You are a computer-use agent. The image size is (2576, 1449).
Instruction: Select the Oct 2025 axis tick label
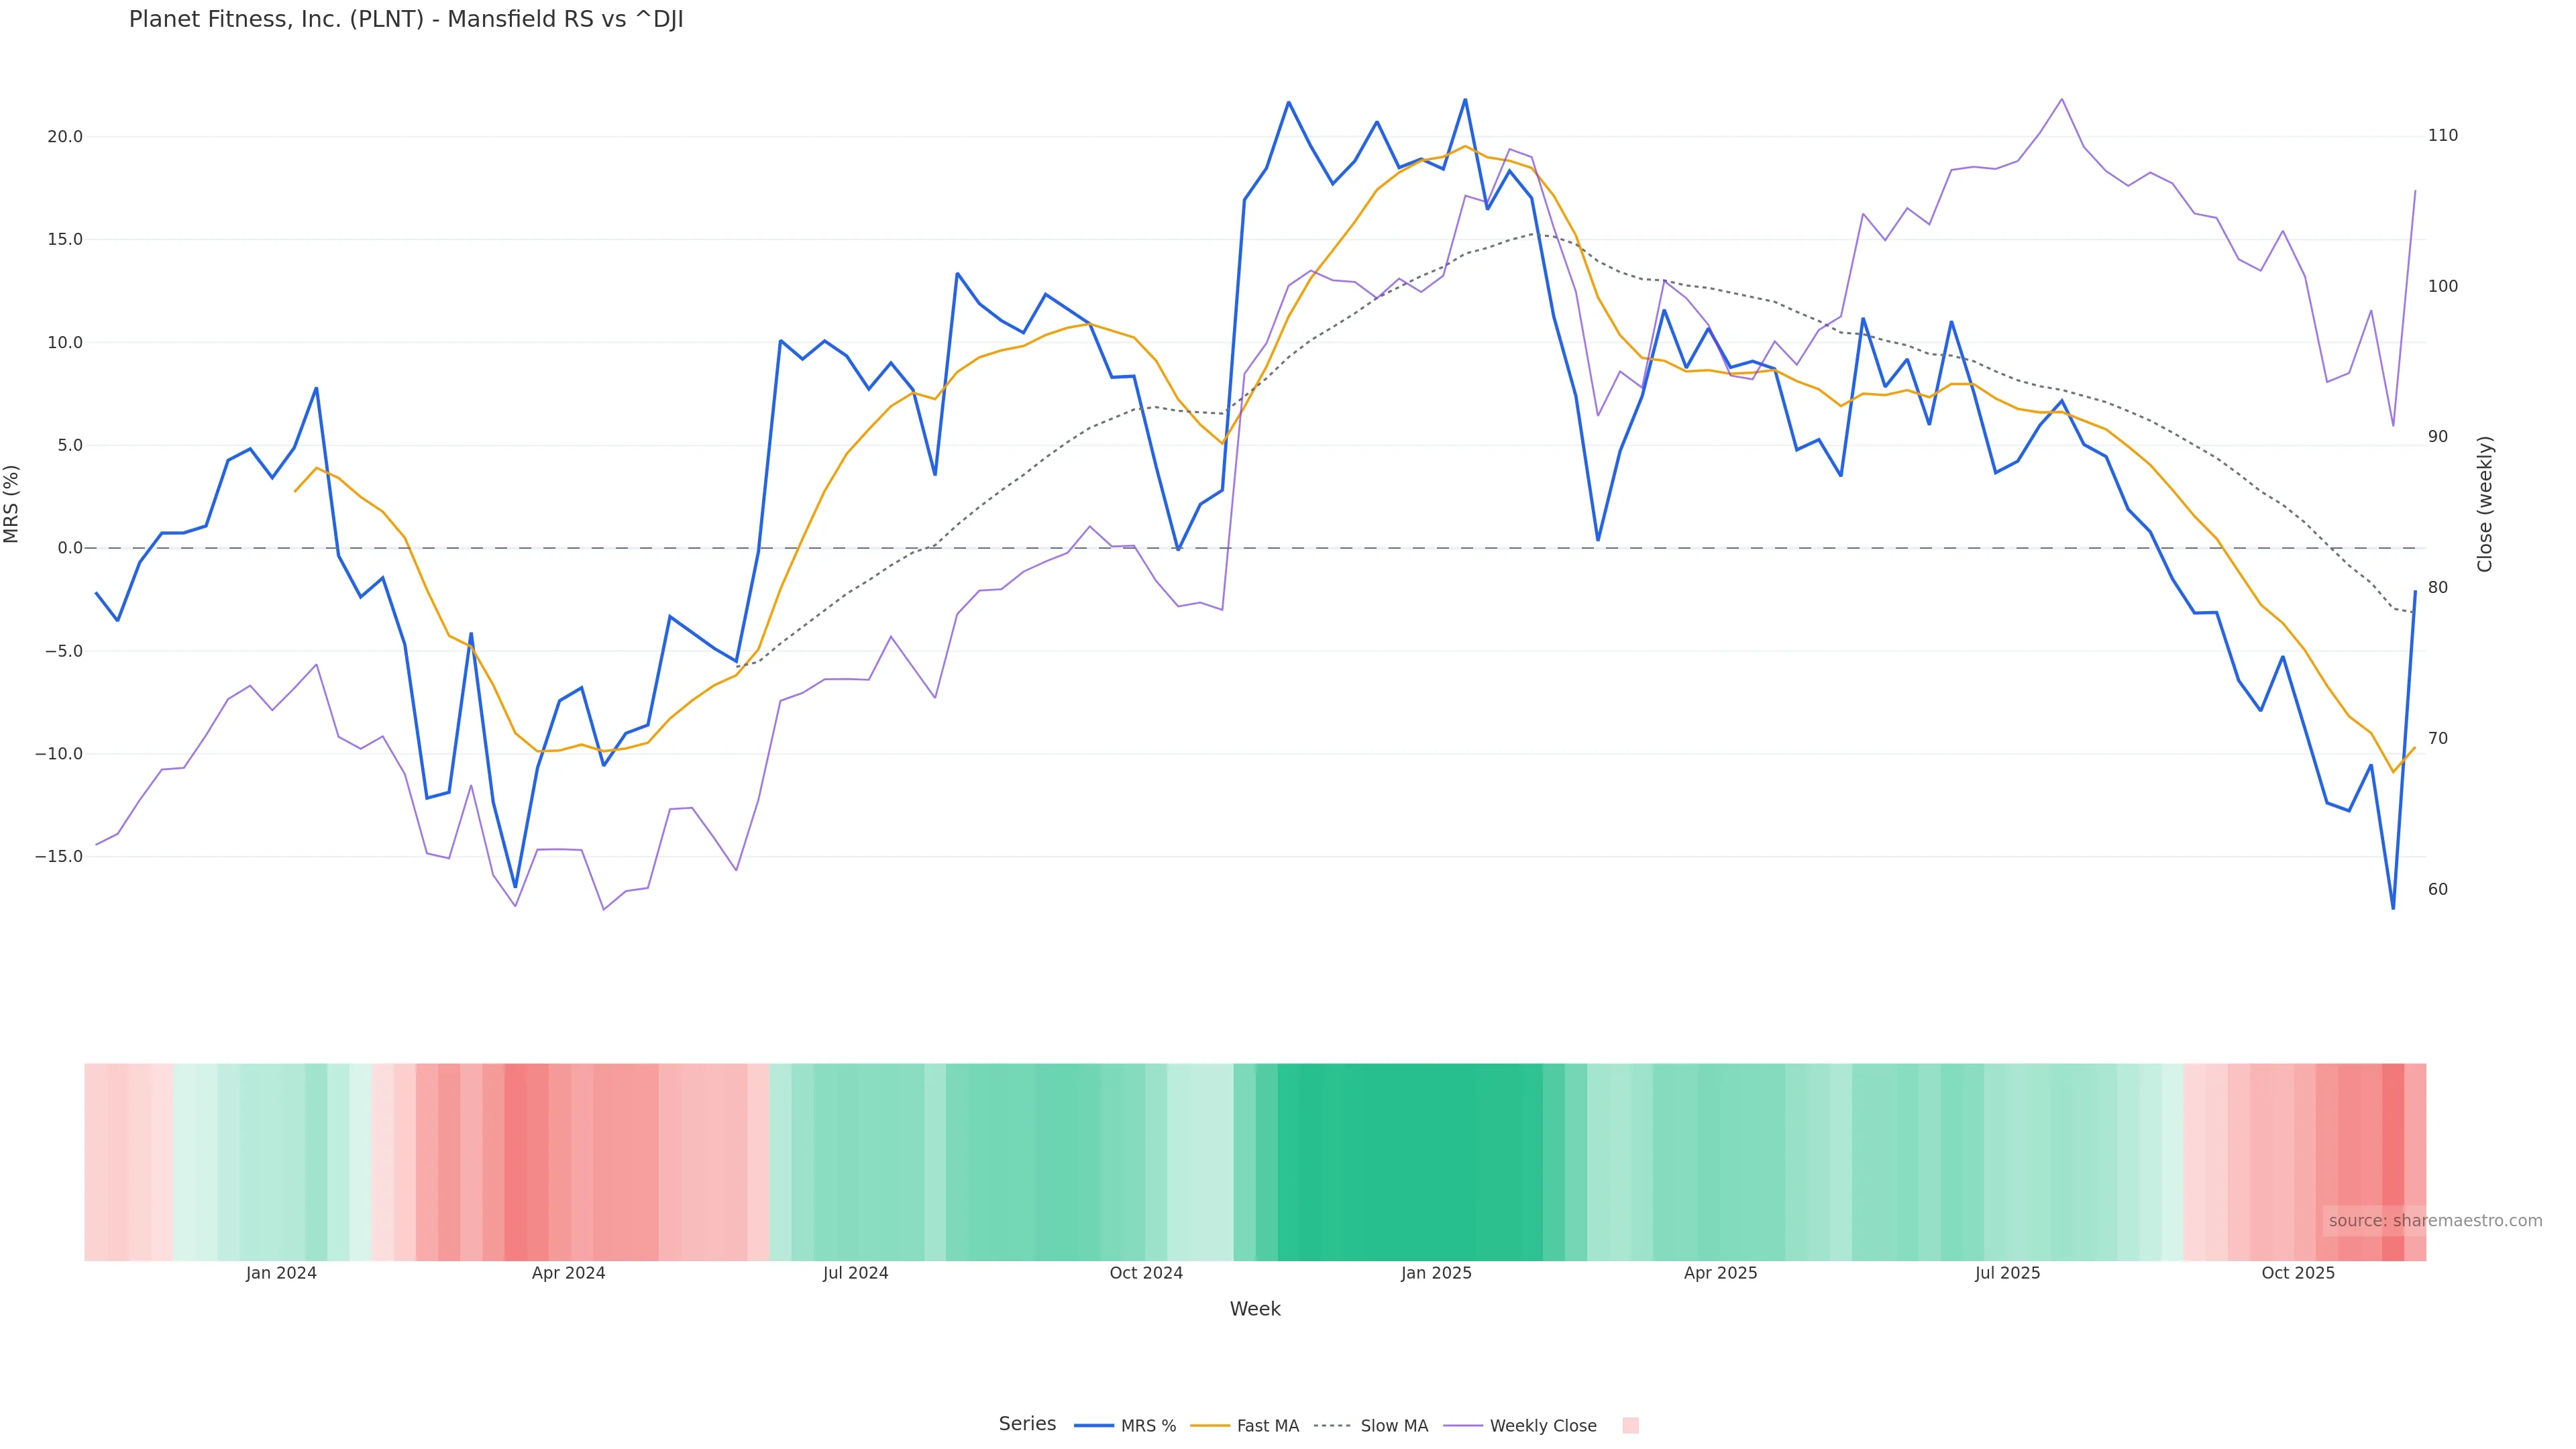pos(2298,1274)
